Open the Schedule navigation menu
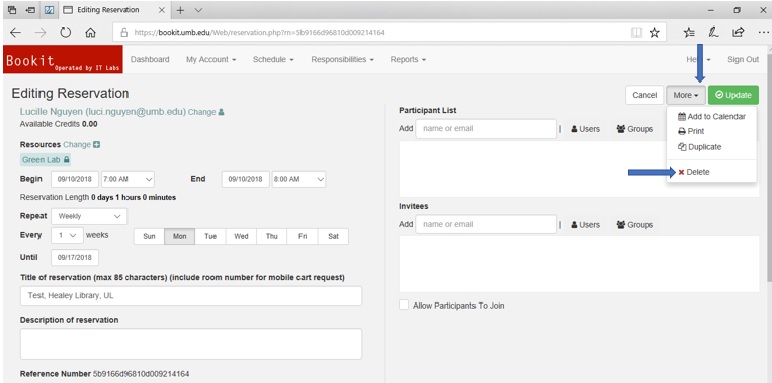 tap(273, 59)
